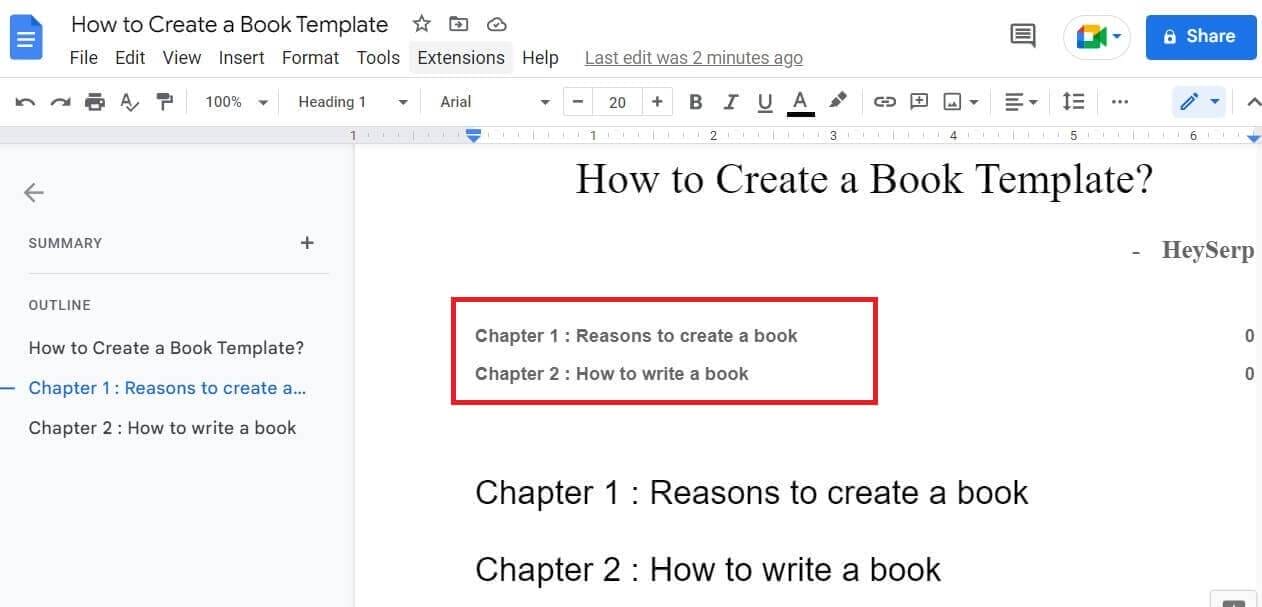Open the Spelling and grammar check icon
This screenshot has height=607, width=1262.
(x=130, y=101)
